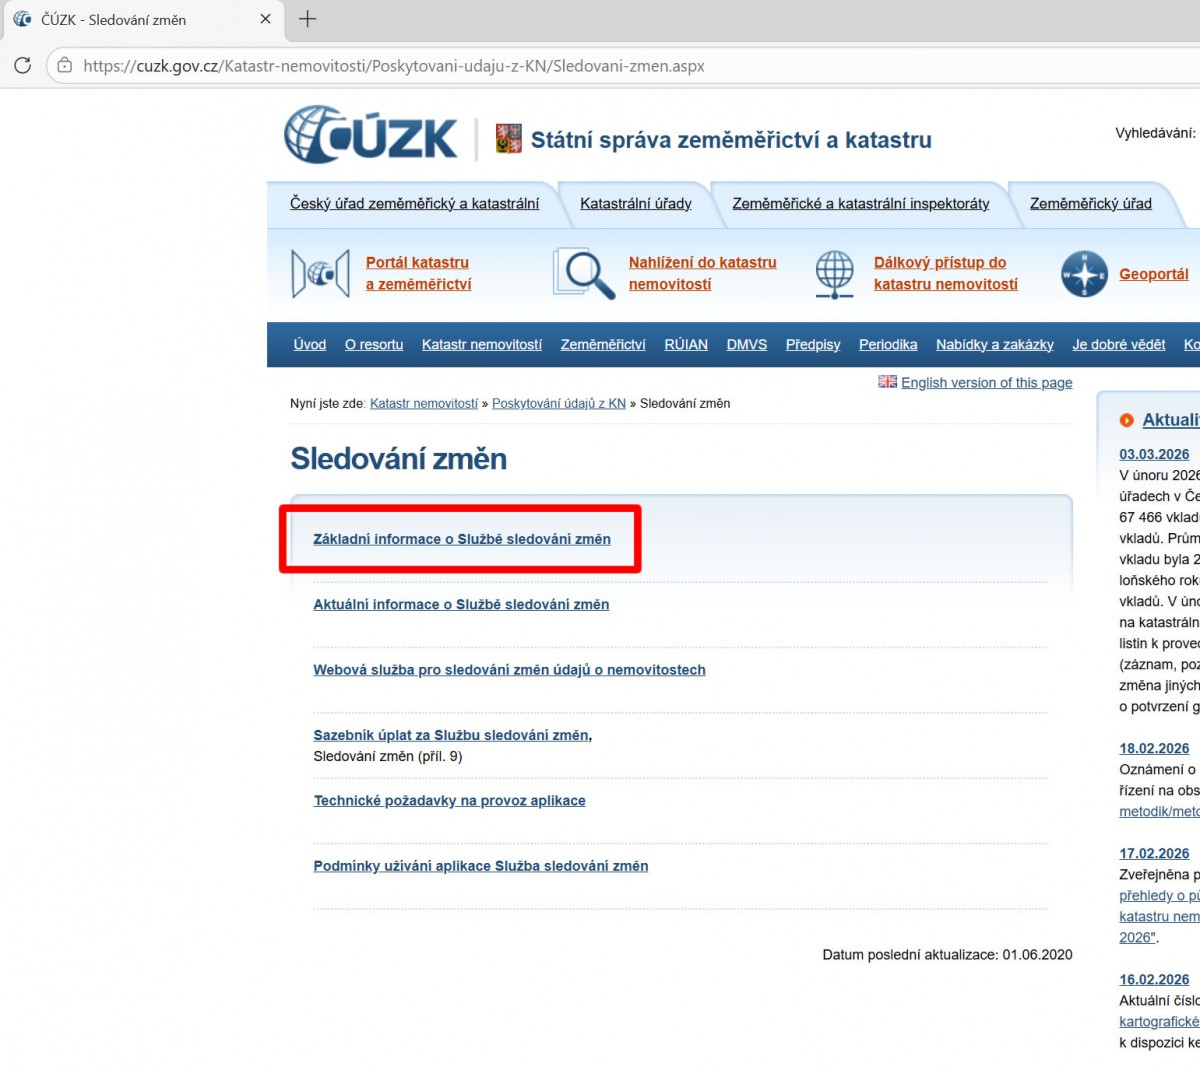Open Technické požadavky na provoz aplikace
This screenshot has height=1070, width=1200.
tap(449, 801)
